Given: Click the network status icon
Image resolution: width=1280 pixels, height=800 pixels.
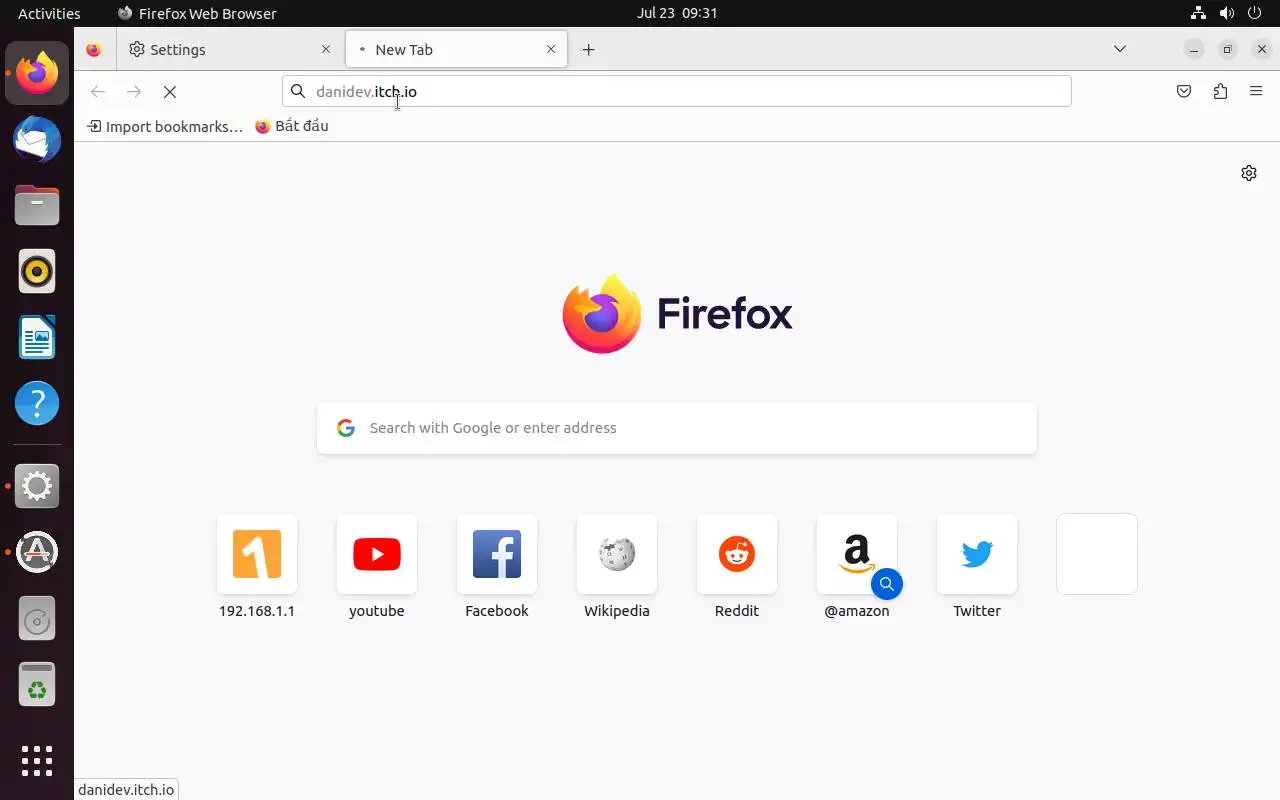Looking at the screenshot, I should pyautogui.click(x=1198, y=13).
